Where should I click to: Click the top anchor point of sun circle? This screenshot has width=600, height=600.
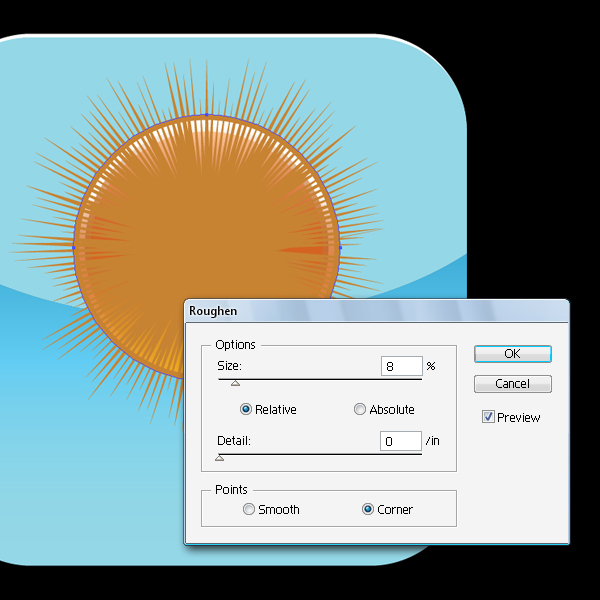tap(207, 114)
